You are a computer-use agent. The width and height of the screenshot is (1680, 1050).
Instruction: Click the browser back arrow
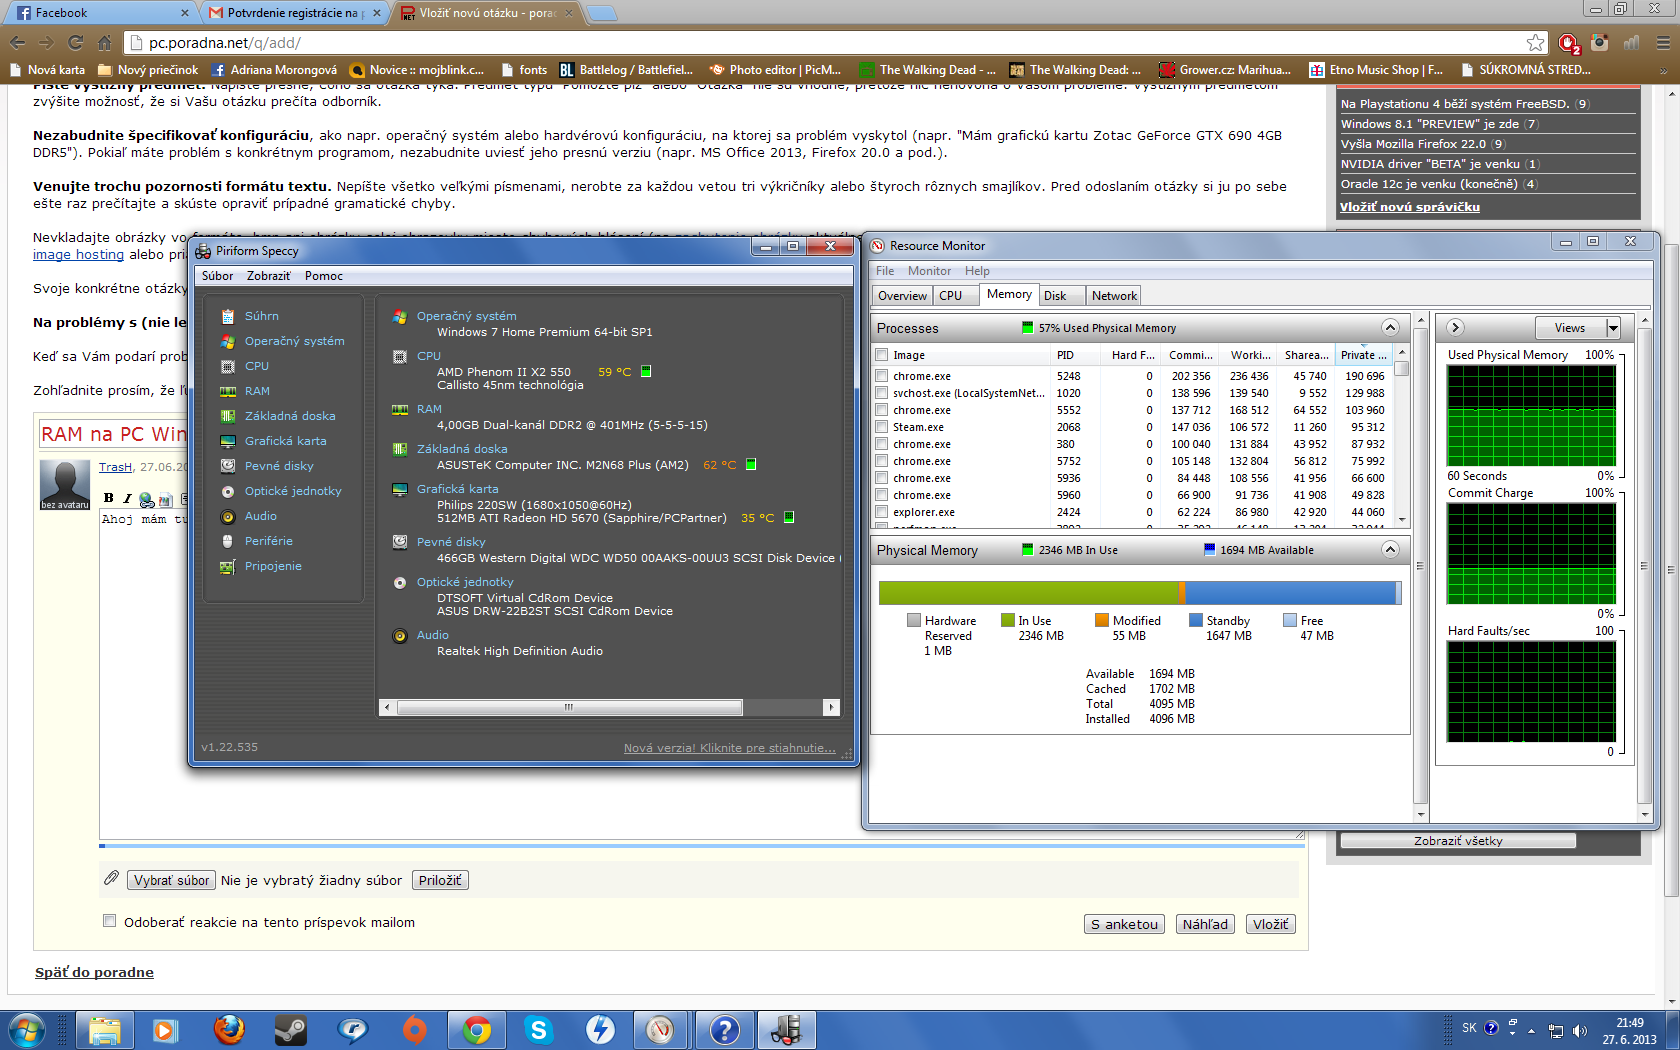pos(17,43)
